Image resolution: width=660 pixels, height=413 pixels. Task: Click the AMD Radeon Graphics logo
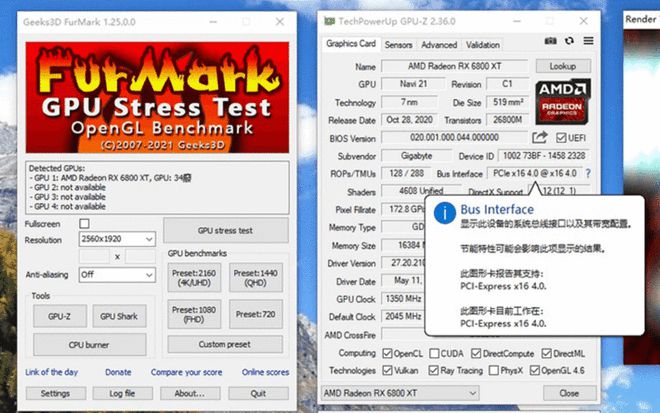[x=563, y=101]
